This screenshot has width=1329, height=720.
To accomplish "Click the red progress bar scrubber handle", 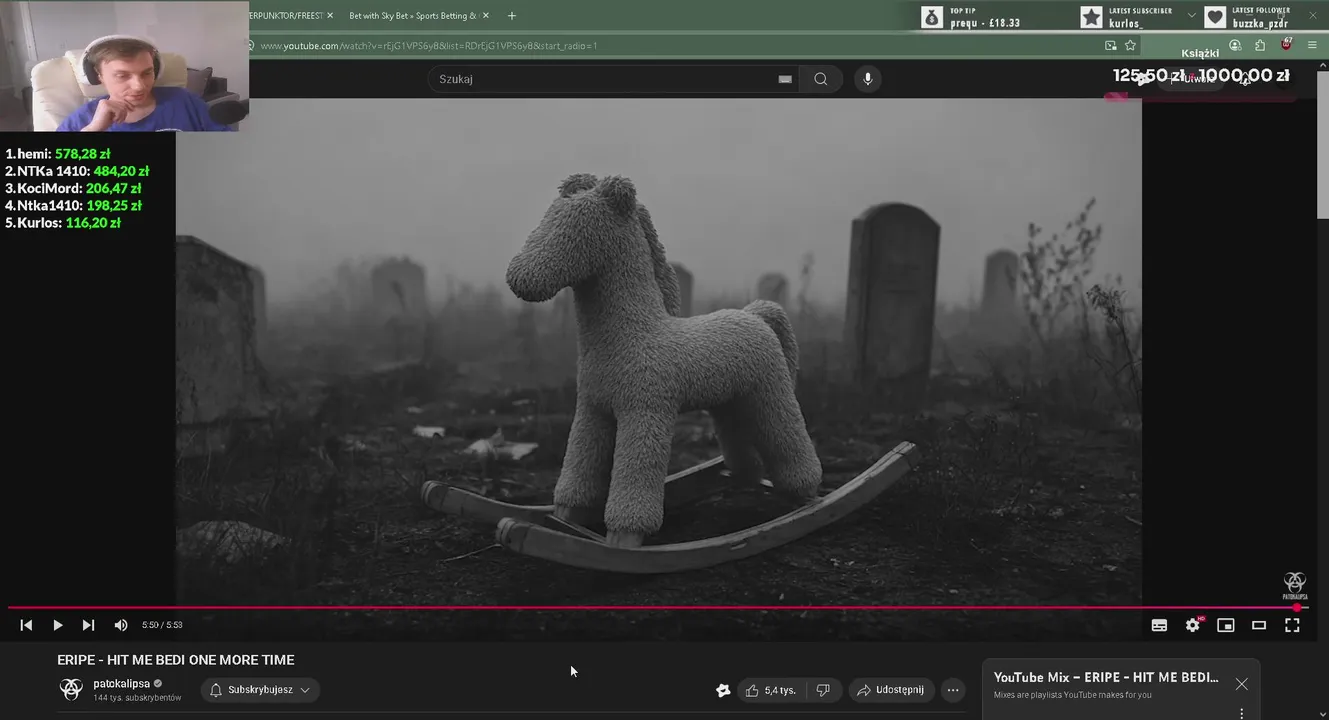I will point(1297,607).
